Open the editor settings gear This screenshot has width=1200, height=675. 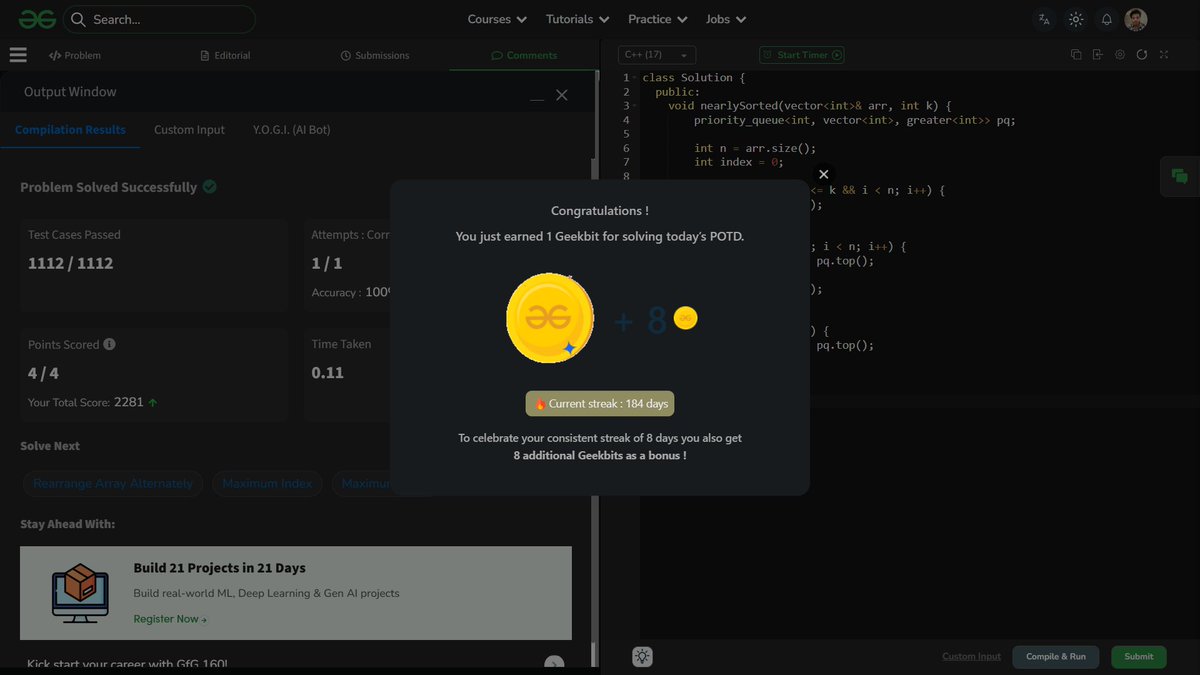pos(1120,55)
